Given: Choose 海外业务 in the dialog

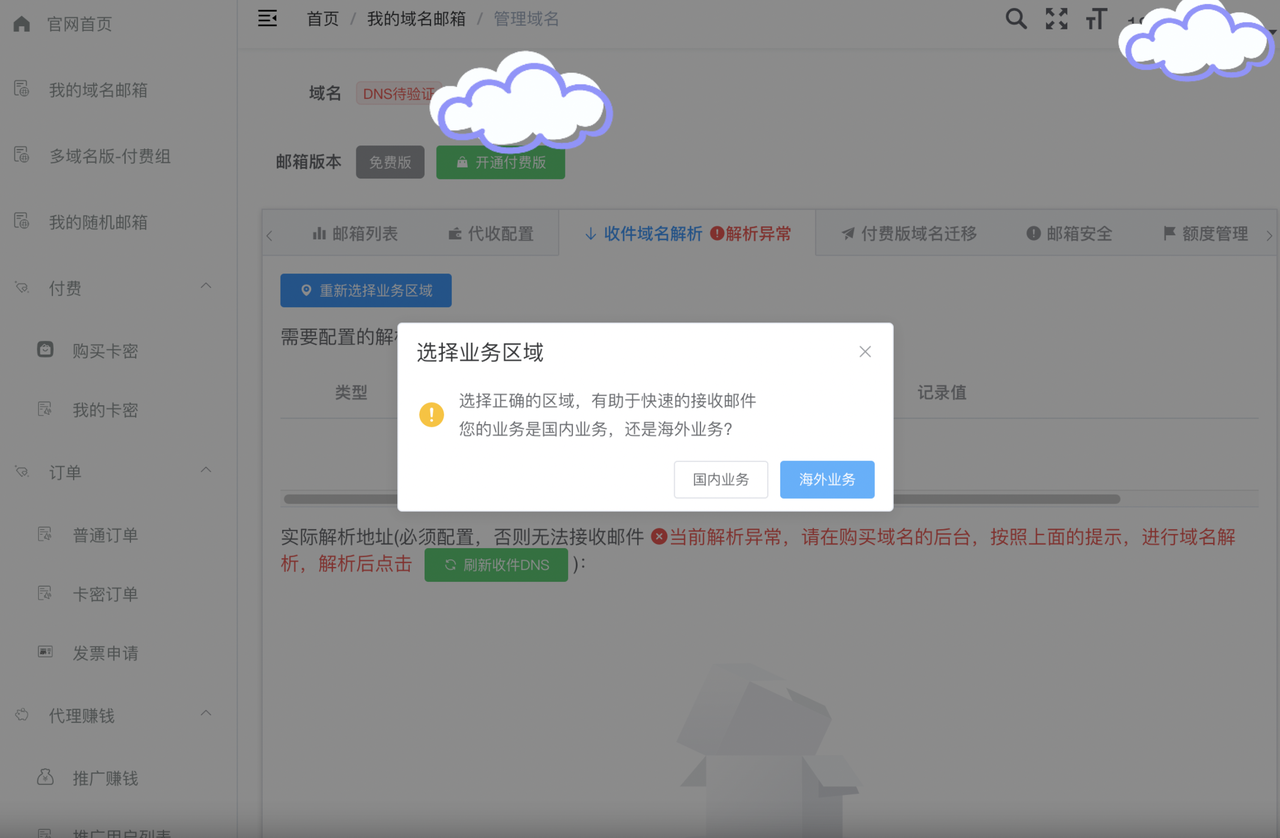Looking at the screenshot, I should pos(827,480).
